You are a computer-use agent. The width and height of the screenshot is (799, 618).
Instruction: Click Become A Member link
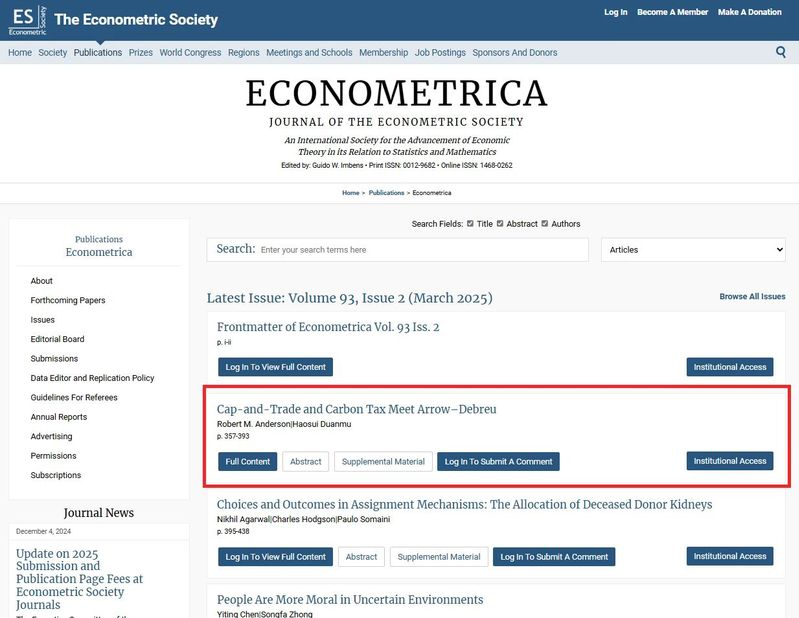[x=673, y=12]
